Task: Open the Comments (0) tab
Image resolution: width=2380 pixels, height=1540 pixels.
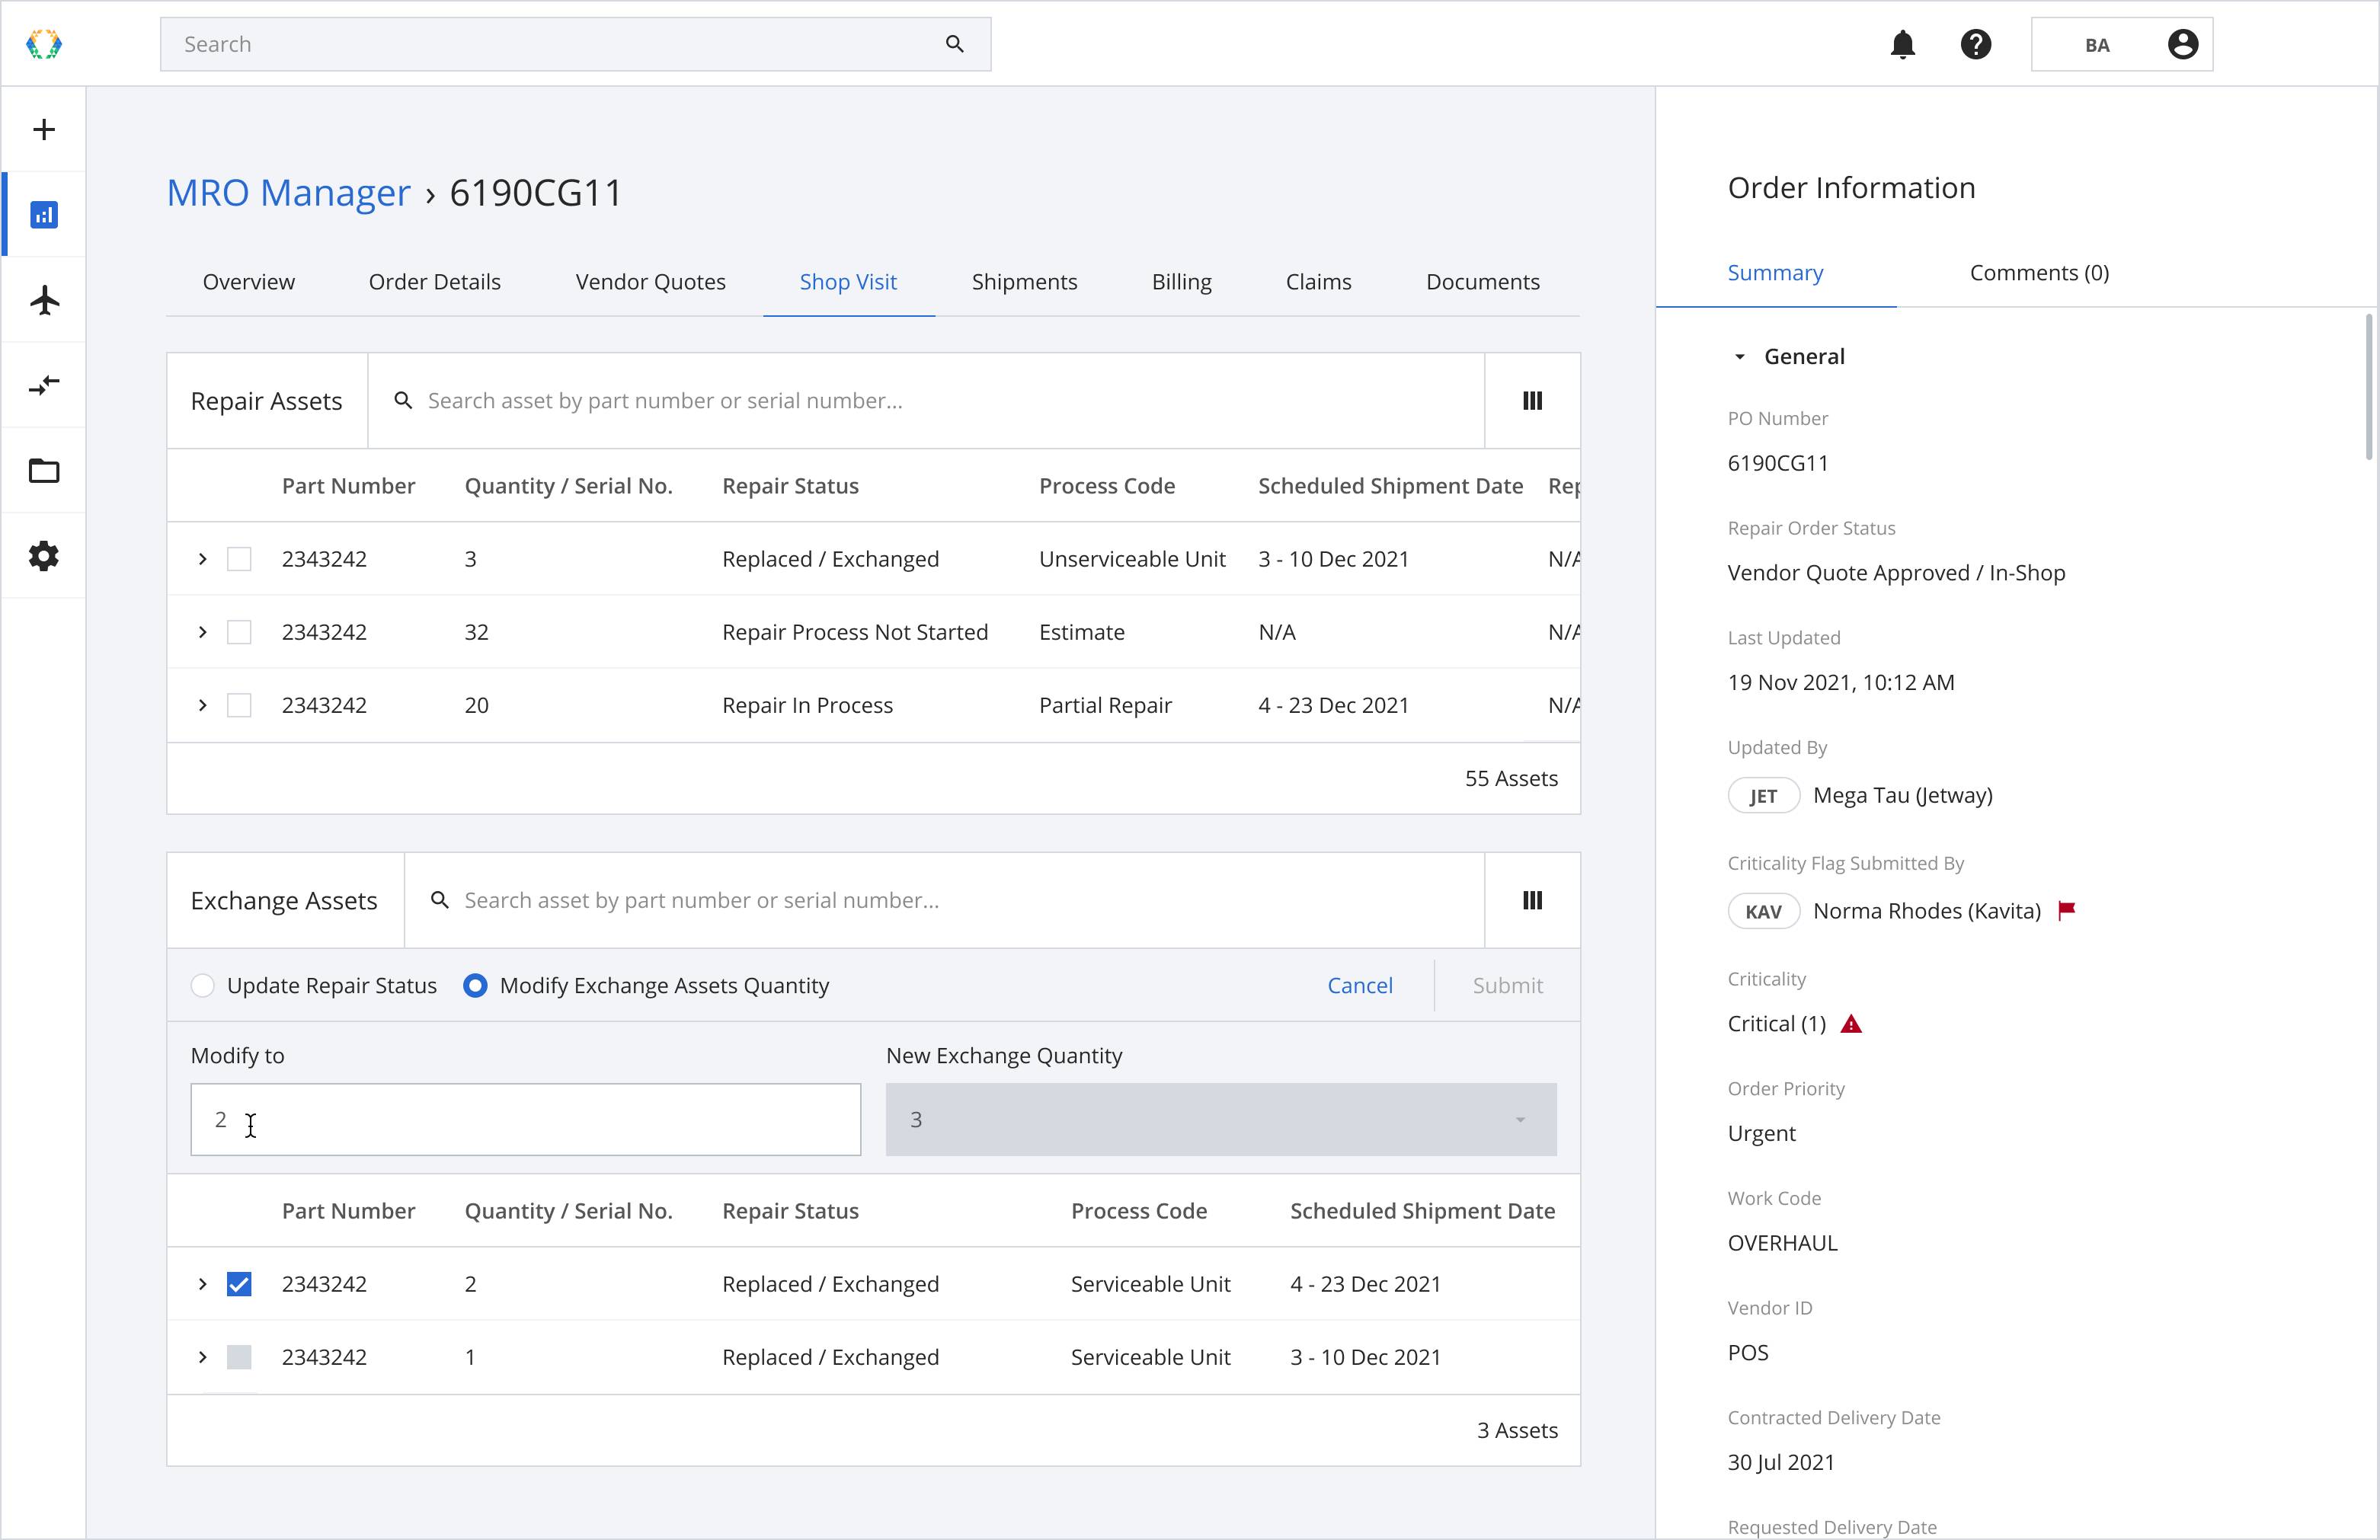Action: [x=2039, y=273]
